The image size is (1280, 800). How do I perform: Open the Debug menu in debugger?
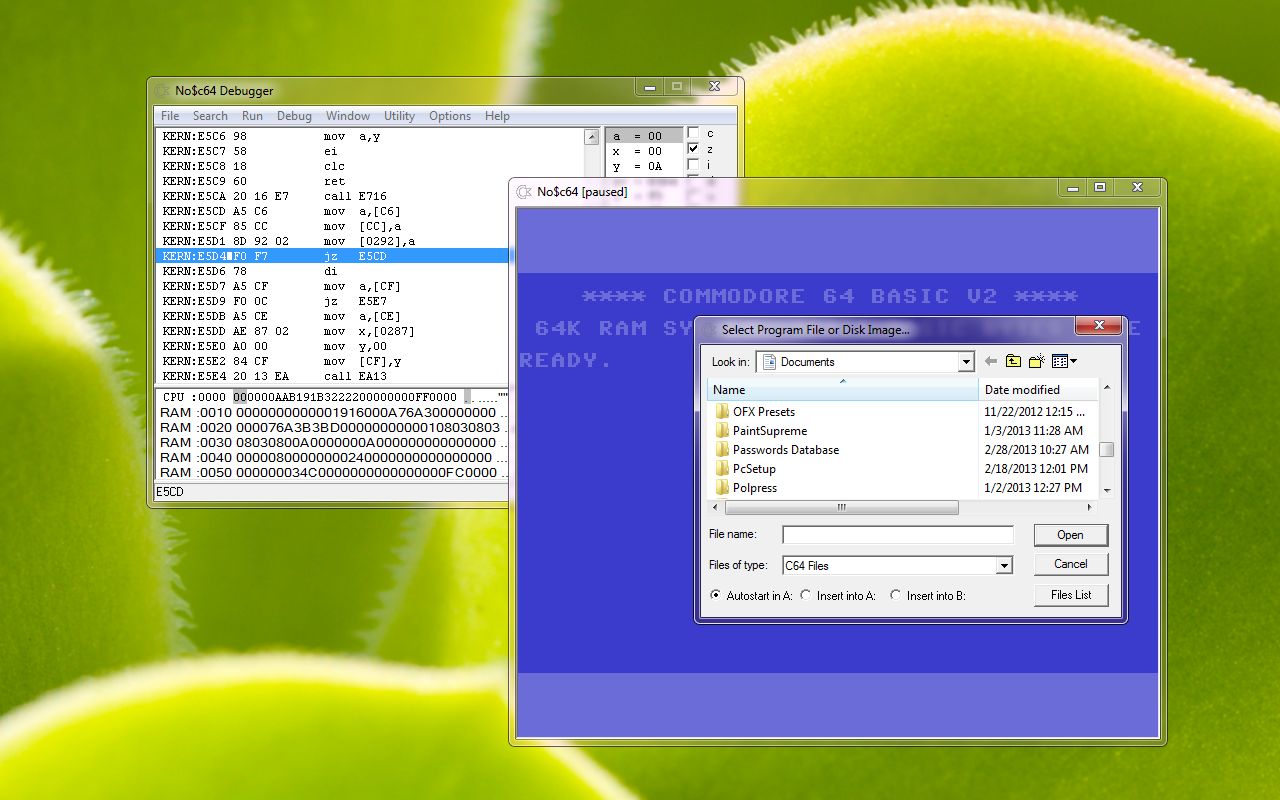294,116
